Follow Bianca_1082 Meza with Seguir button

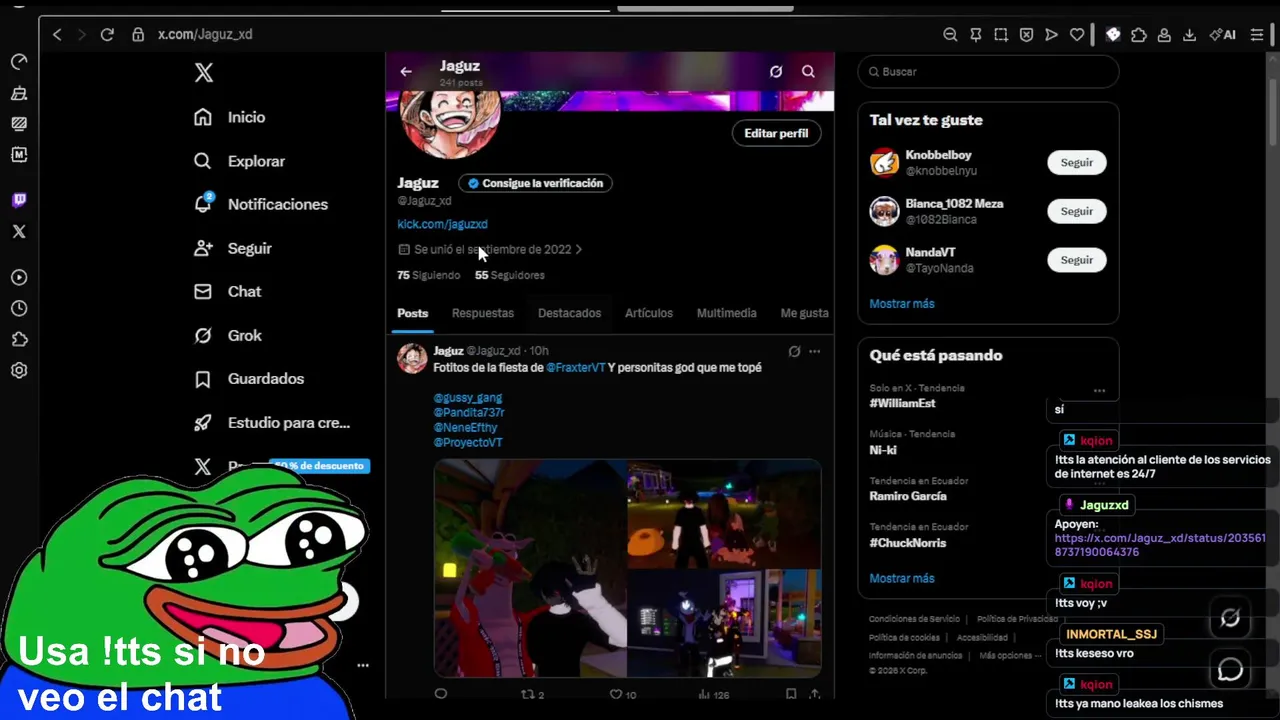point(1077,211)
